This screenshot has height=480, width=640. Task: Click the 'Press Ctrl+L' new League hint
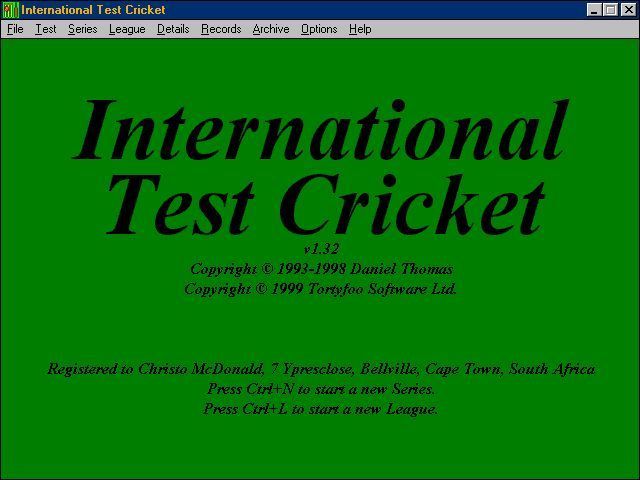pyautogui.click(x=321, y=408)
